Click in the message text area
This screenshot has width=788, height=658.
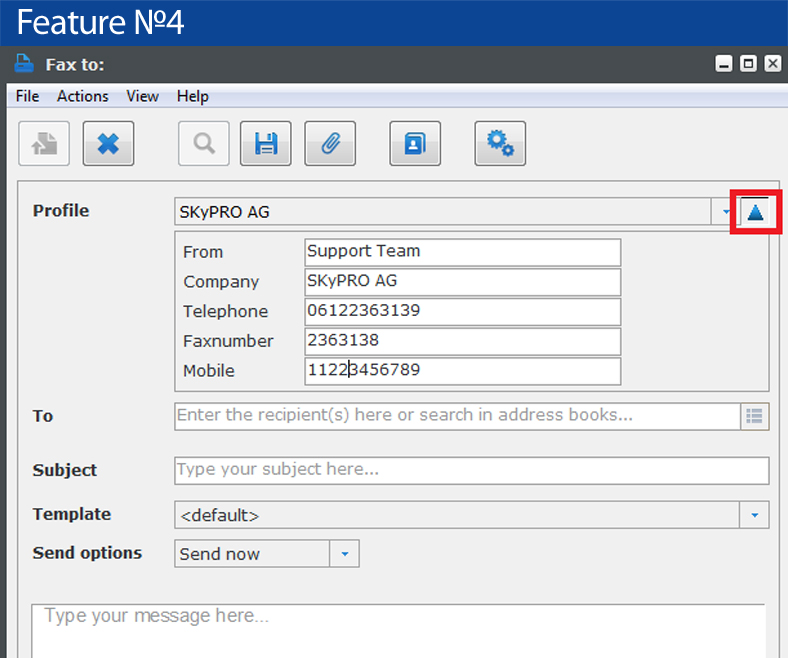[399, 631]
